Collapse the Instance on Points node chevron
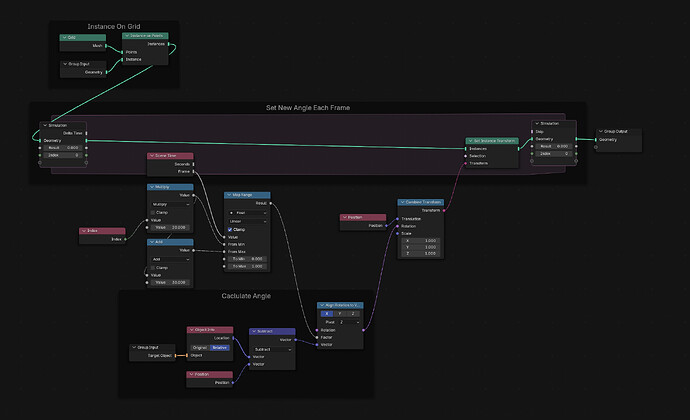Viewport: 690px width, 420px height. coord(127,36)
